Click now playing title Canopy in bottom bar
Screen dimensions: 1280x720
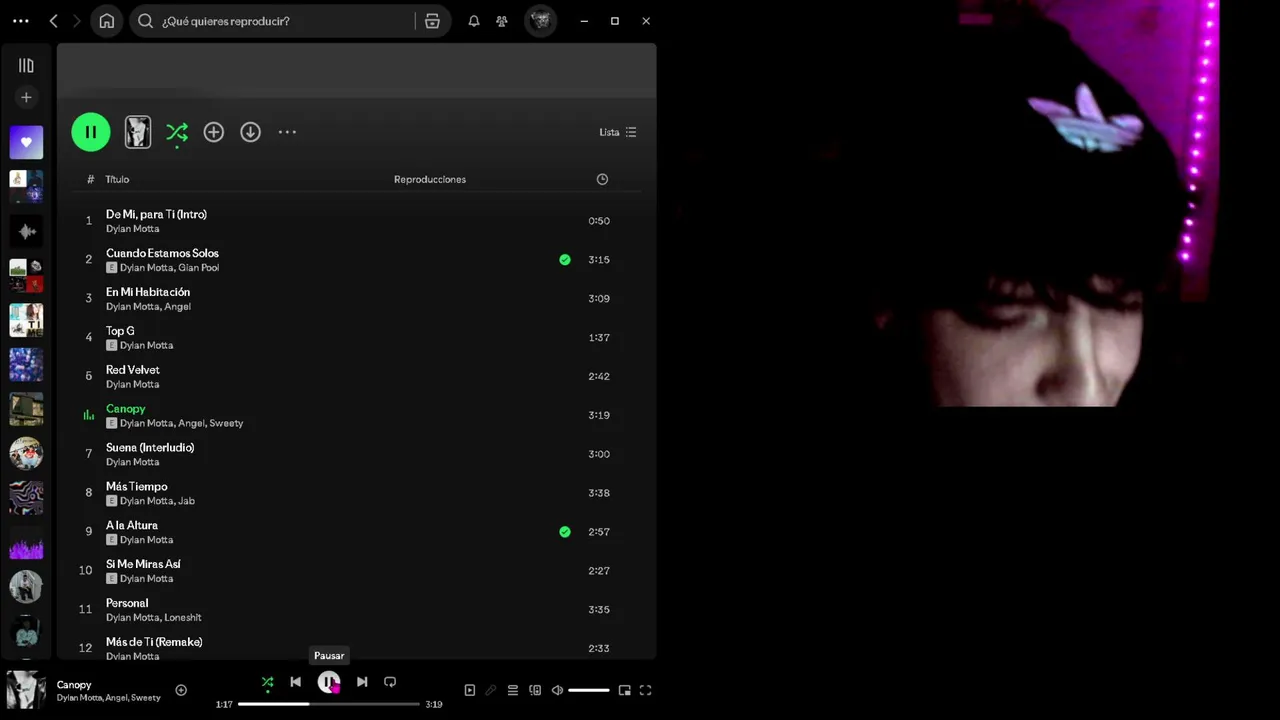pyautogui.click(x=74, y=685)
